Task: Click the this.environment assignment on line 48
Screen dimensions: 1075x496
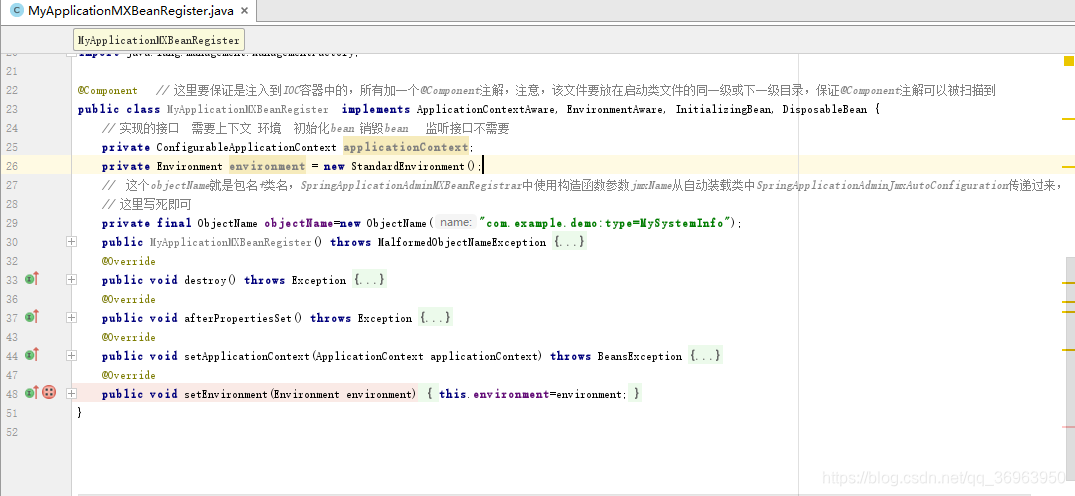Action: 533,394
